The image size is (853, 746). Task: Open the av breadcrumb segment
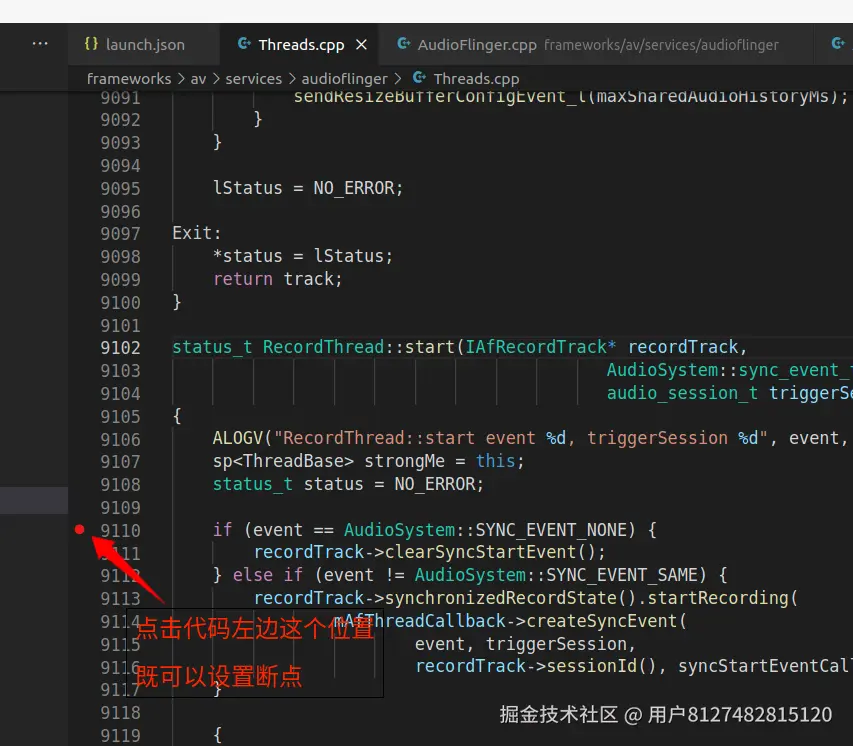coord(198,79)
